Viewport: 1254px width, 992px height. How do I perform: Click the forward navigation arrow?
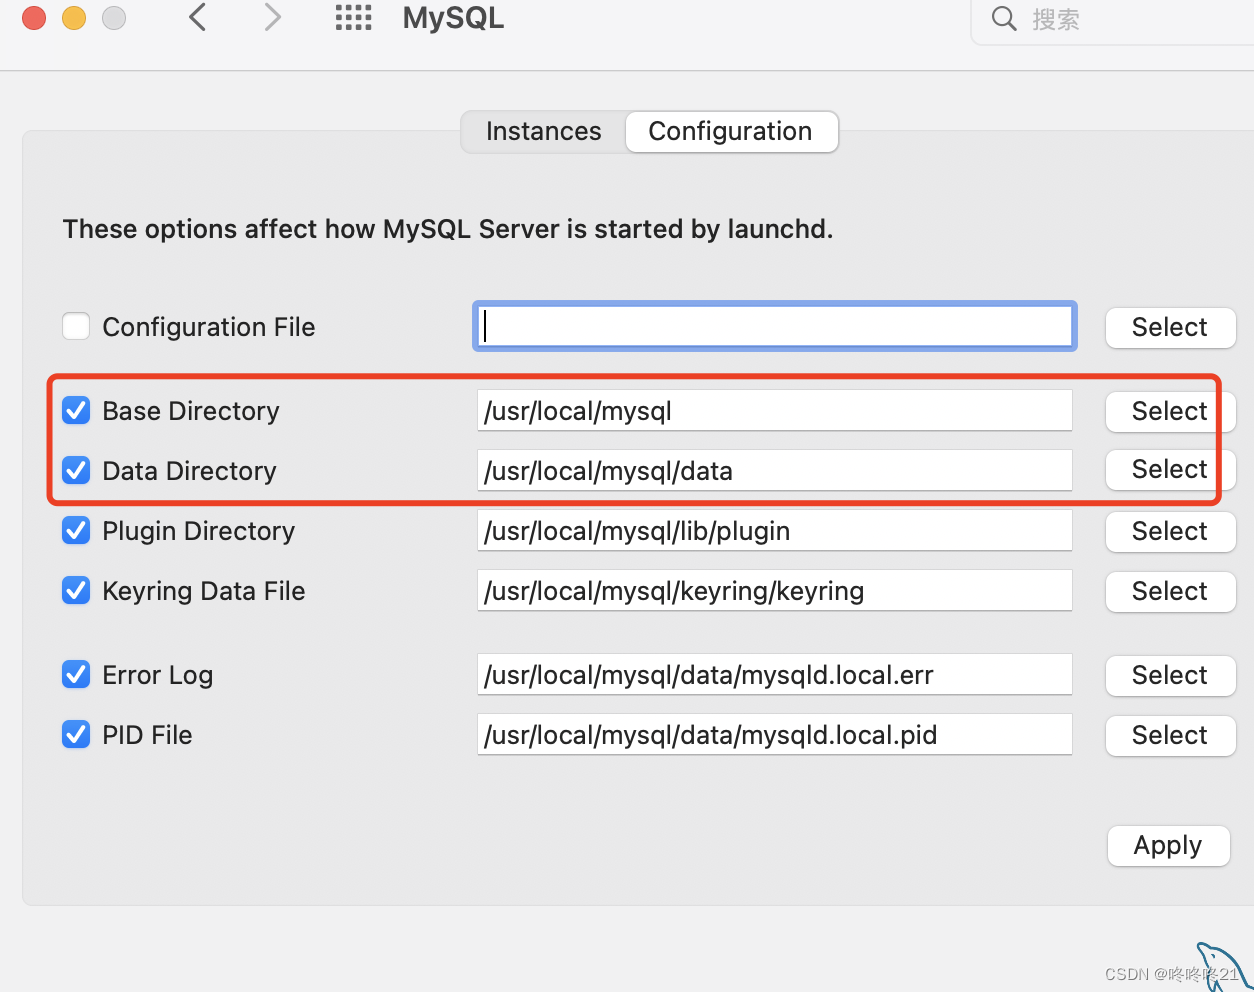[271, 18]
